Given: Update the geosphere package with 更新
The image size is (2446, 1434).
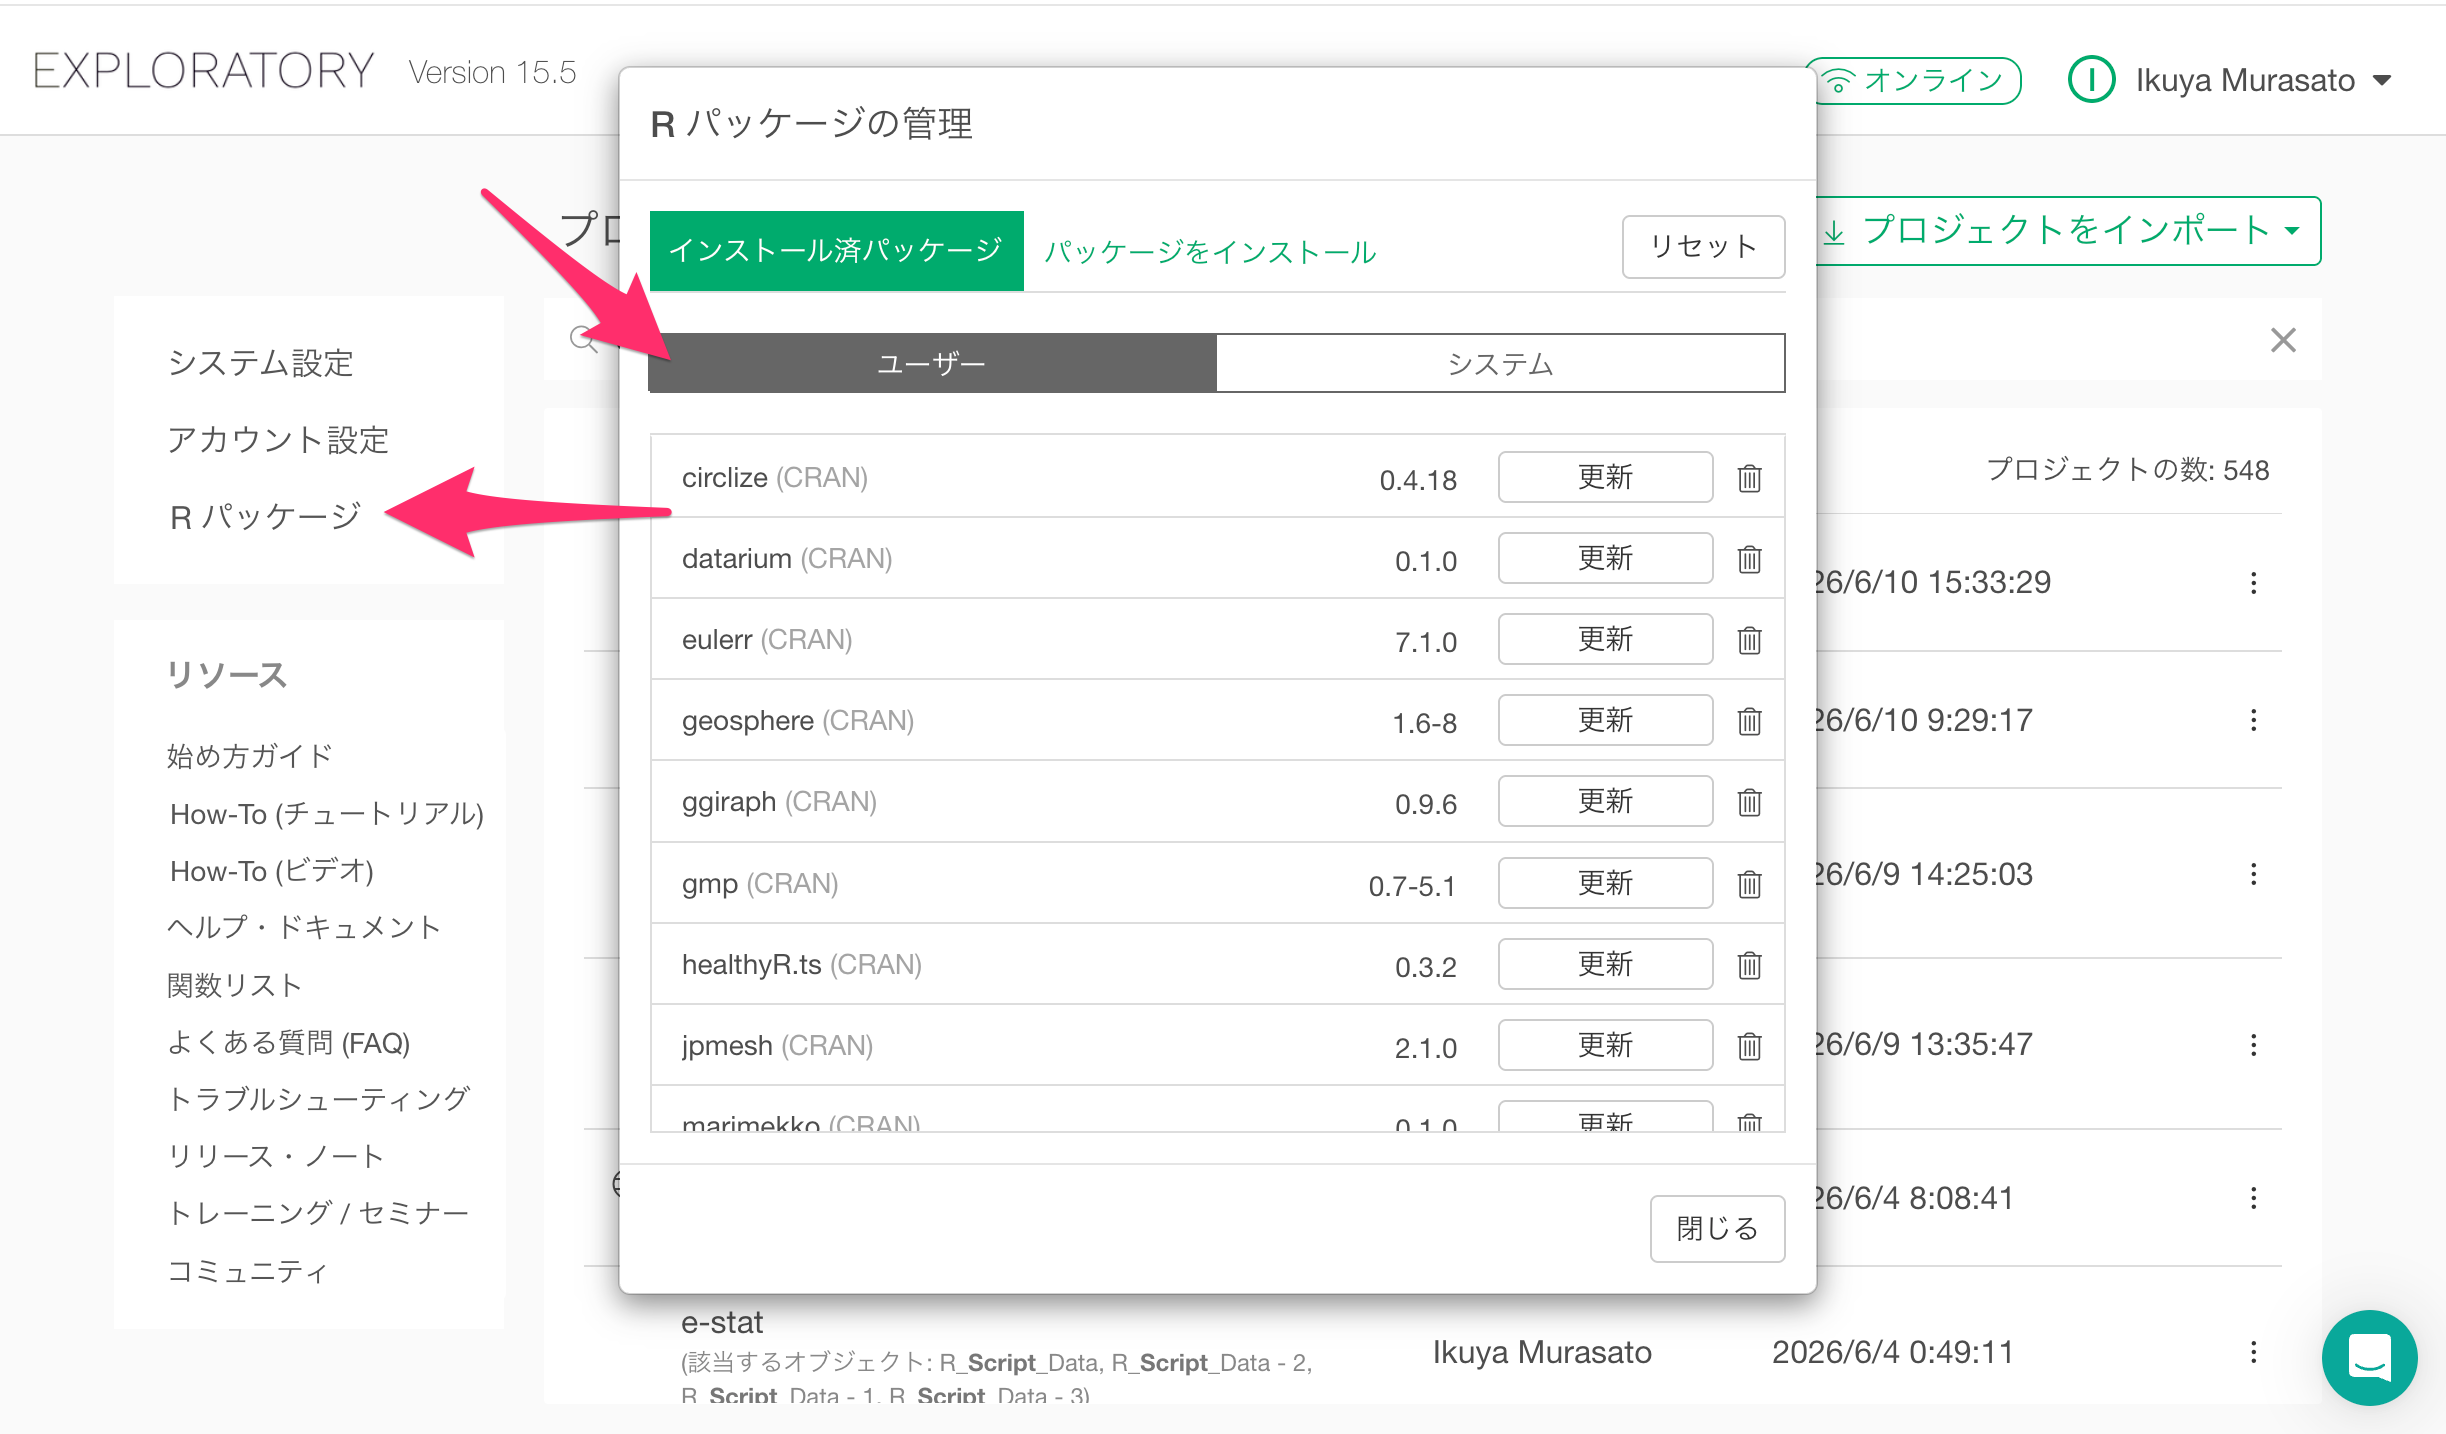Looking at the screenshot, I should coord(1605,720).
